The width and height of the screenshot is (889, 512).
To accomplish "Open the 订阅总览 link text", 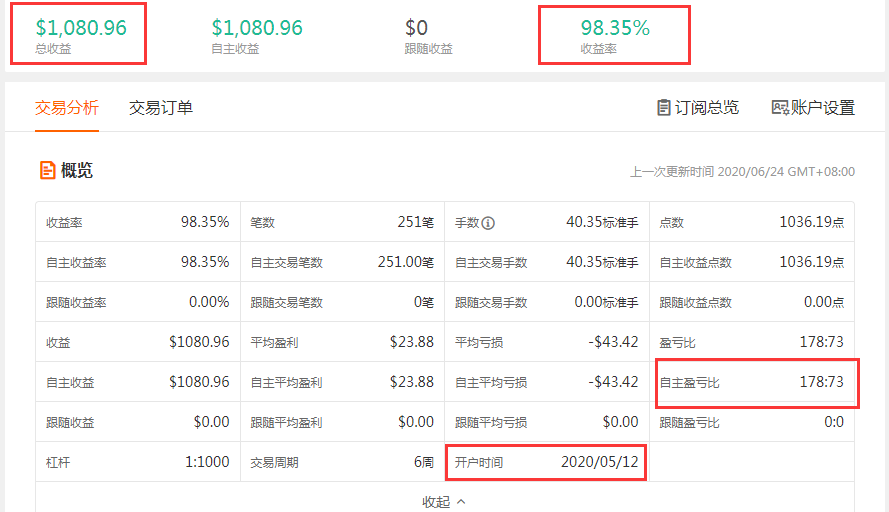I will 707,108.
